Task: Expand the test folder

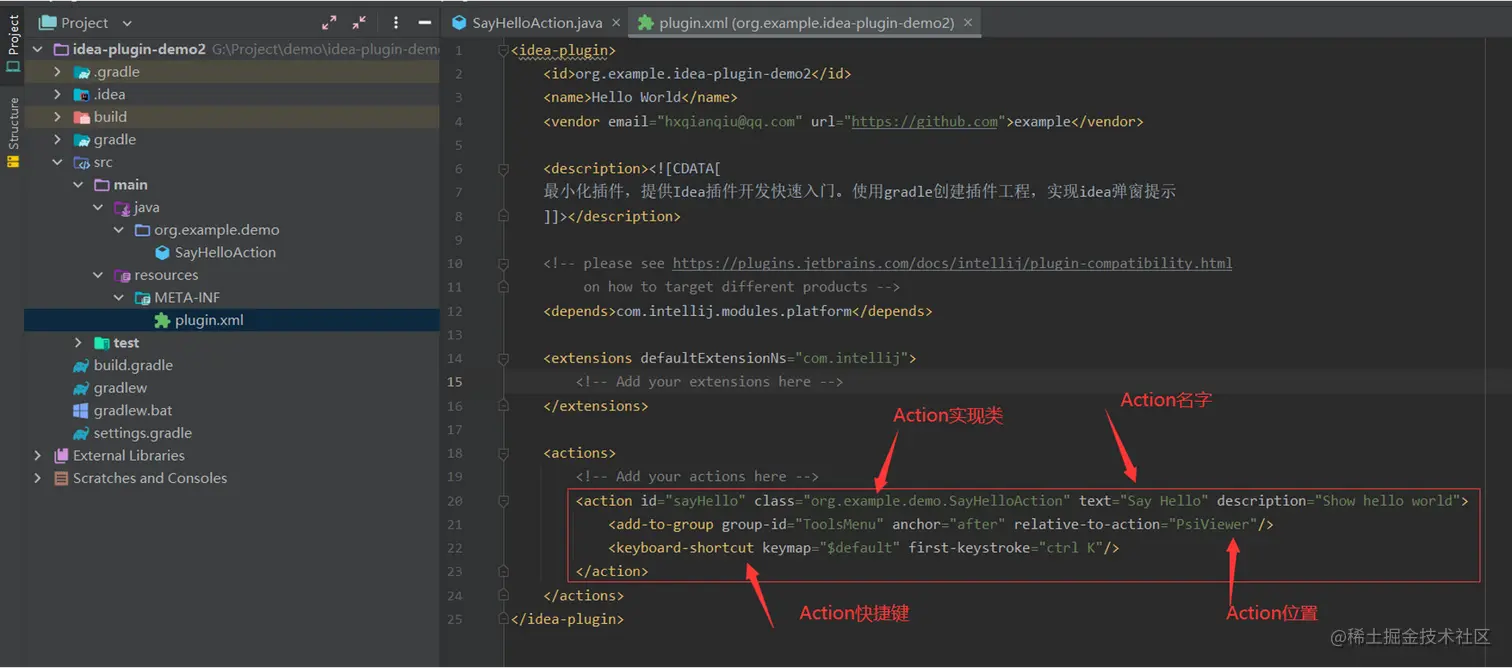Action: click(x=78, y=343)
